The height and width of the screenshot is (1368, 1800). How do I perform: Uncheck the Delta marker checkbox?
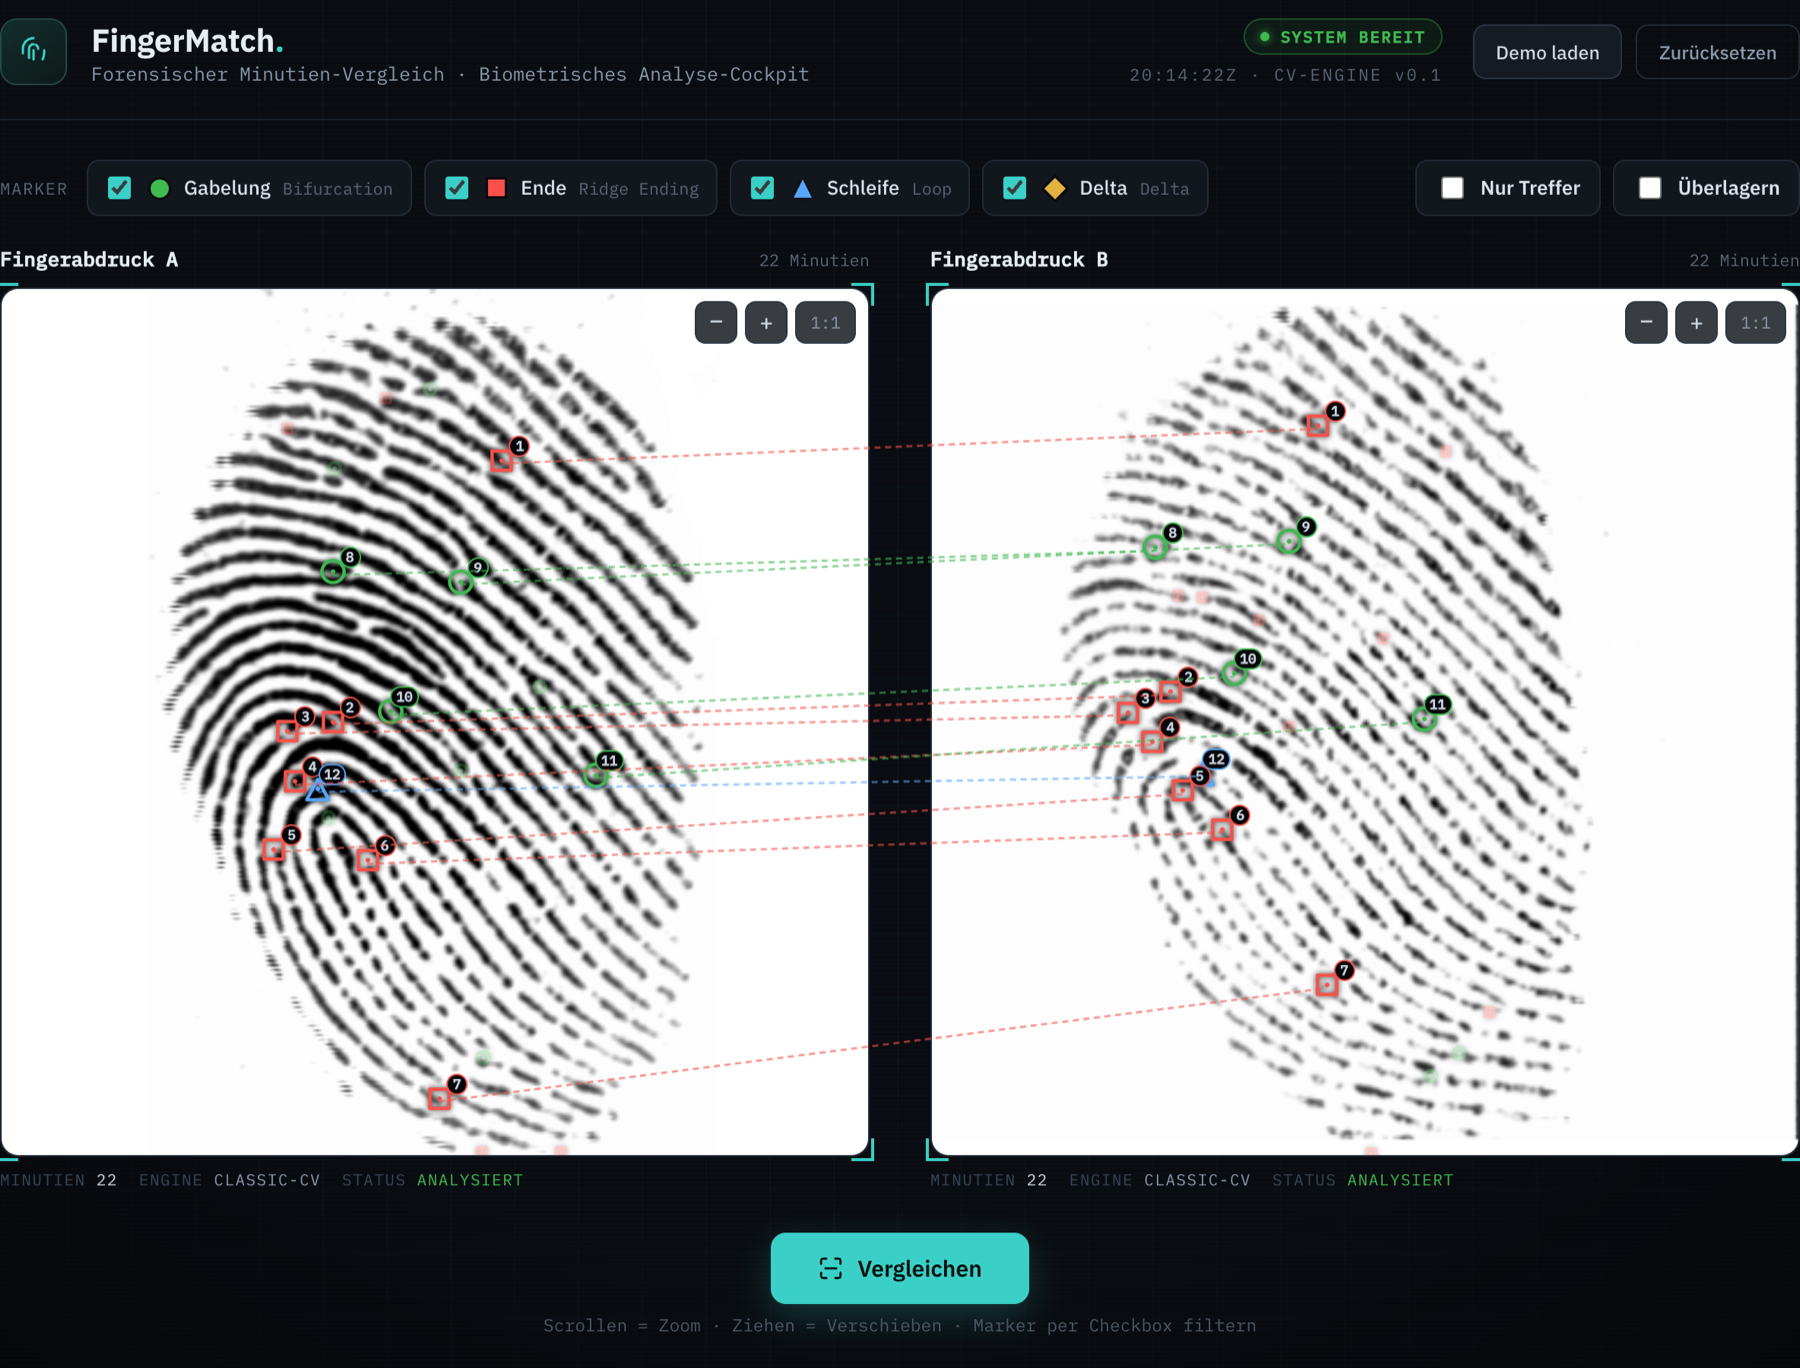click(1015, 188)
